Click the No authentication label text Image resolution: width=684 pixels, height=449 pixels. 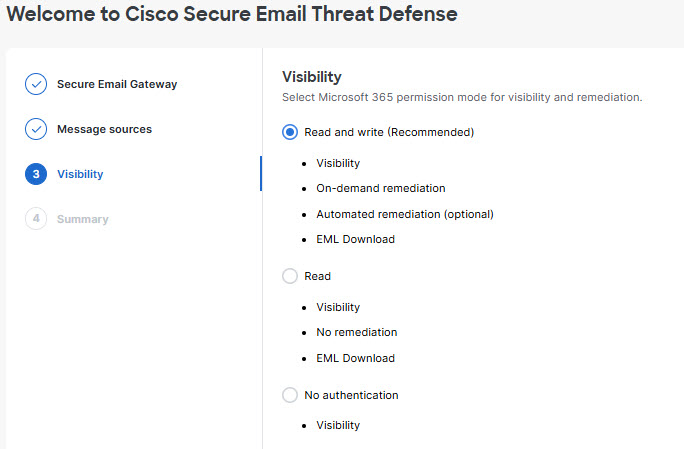point(351,395)
